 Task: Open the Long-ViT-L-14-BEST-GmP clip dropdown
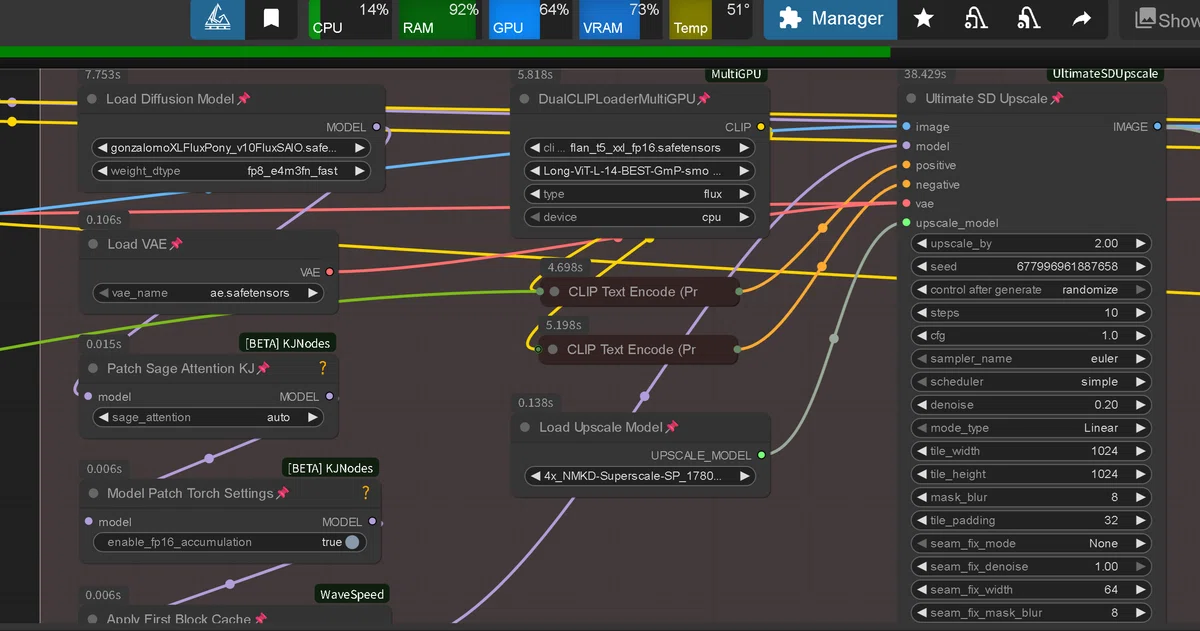point(639,171)
